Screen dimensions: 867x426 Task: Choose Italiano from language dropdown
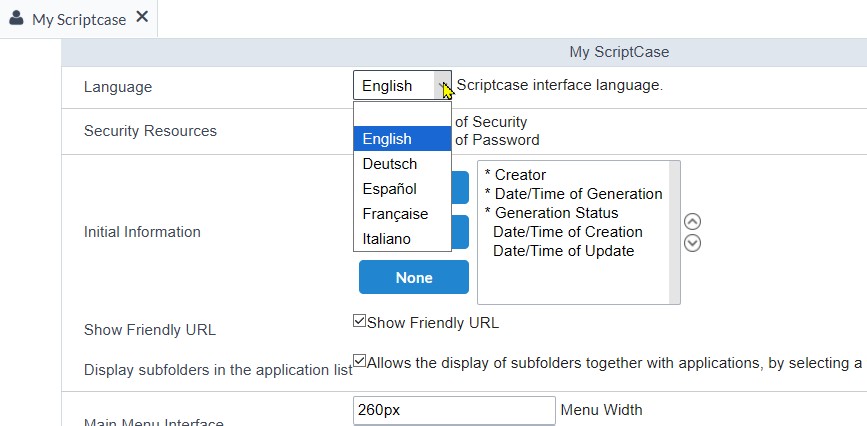pyautogui.click(x=402, y=239)
